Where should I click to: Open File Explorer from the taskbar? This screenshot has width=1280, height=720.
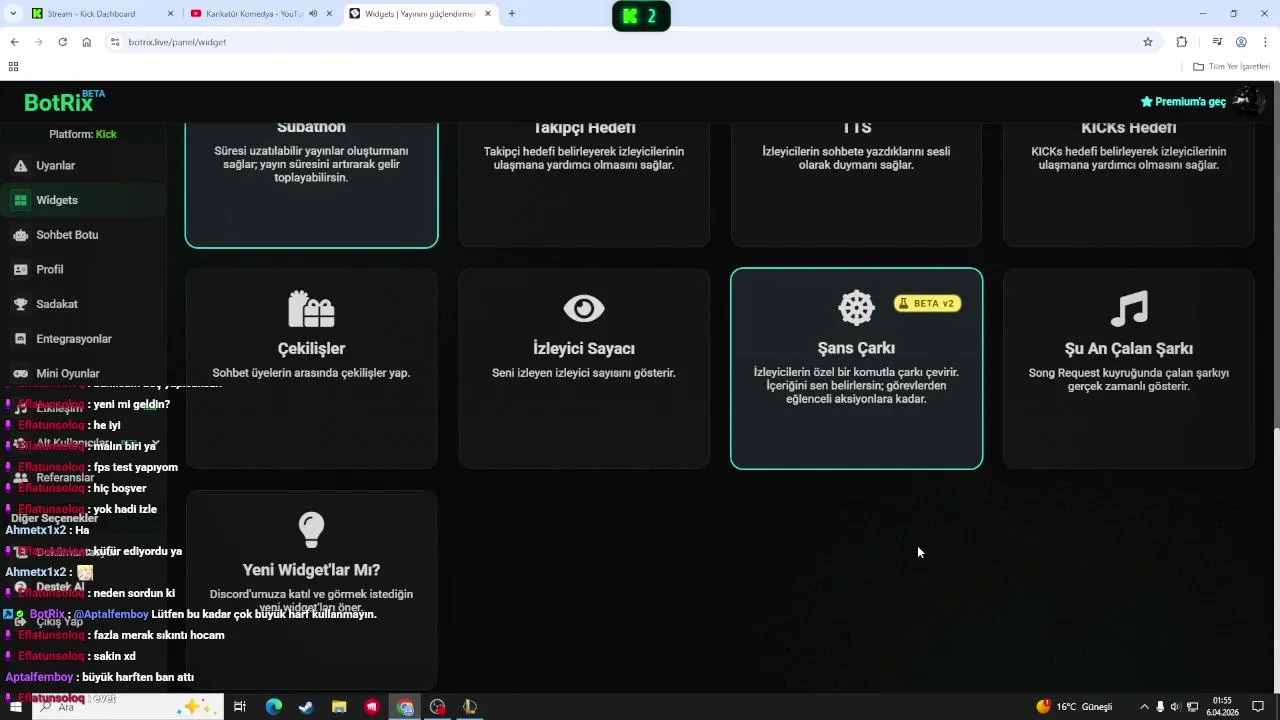[339, 707]
